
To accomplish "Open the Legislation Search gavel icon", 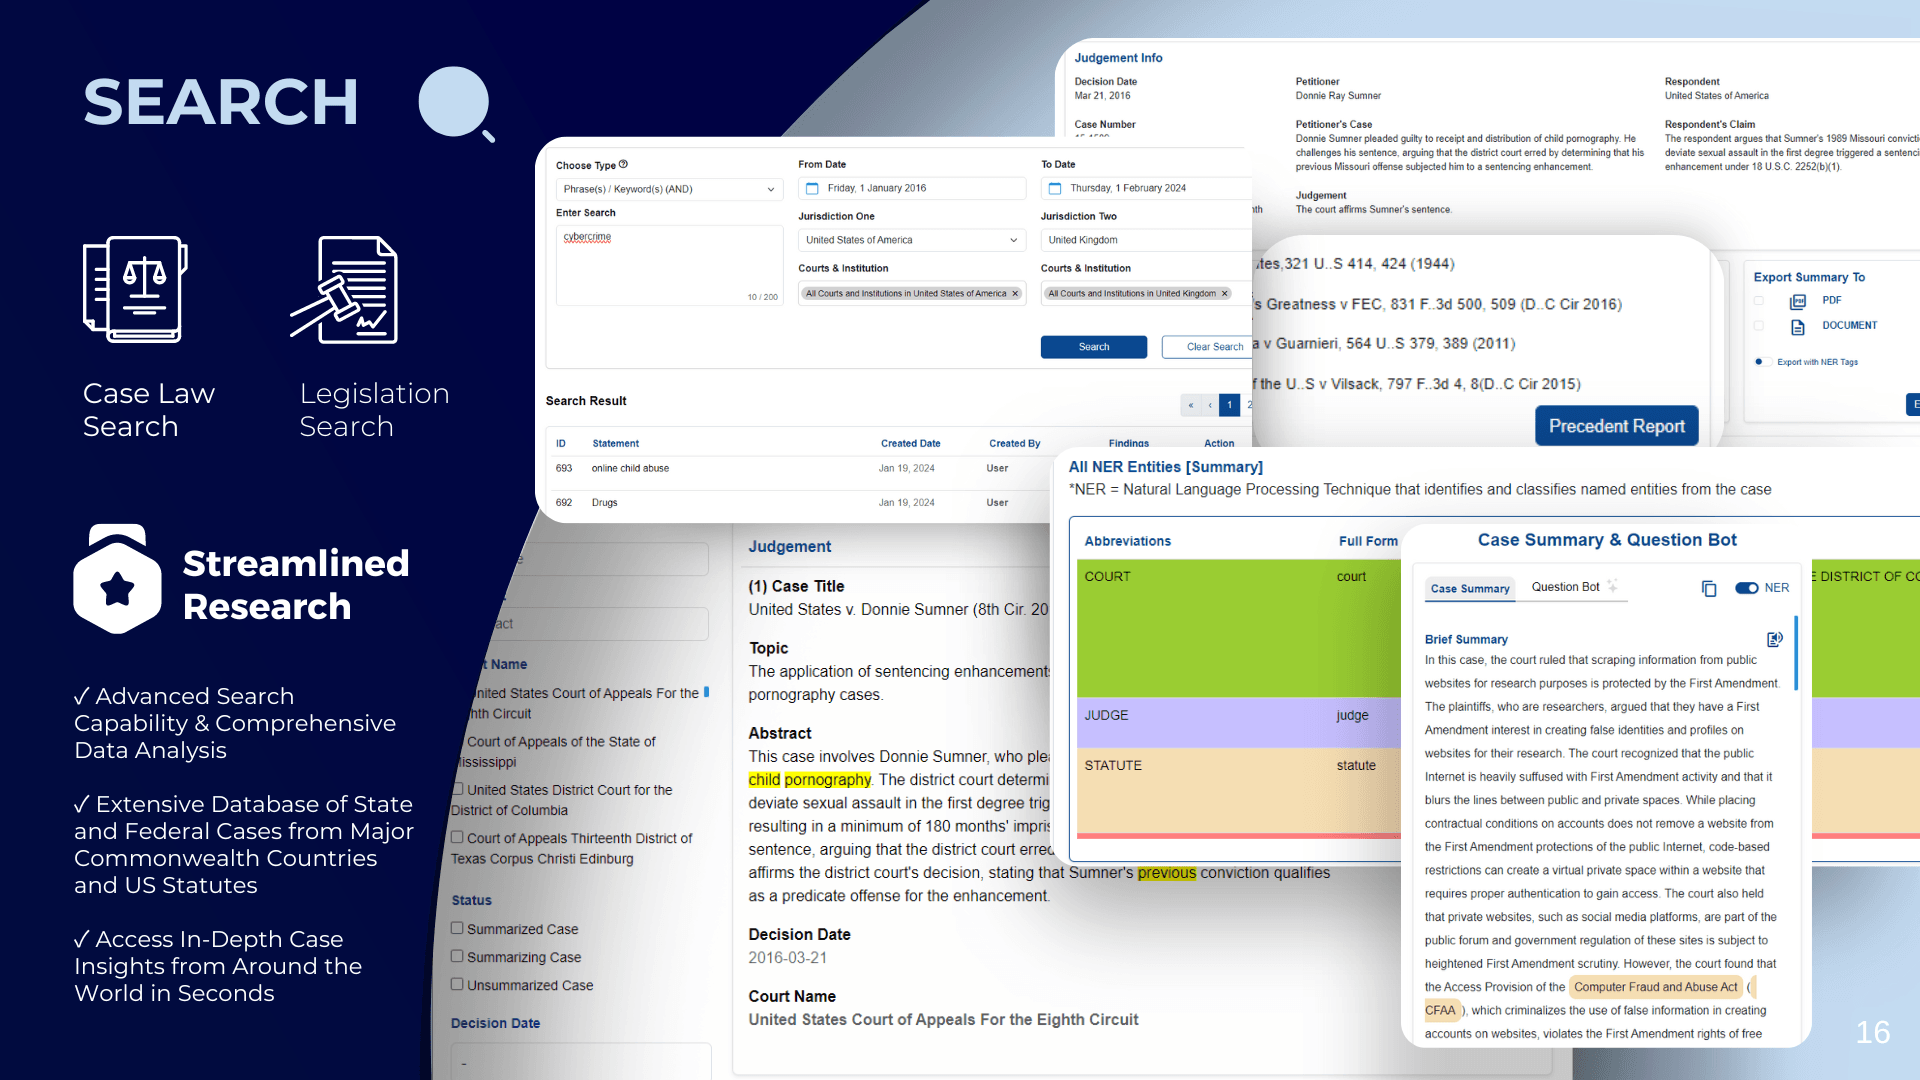I will click(344, 290).
